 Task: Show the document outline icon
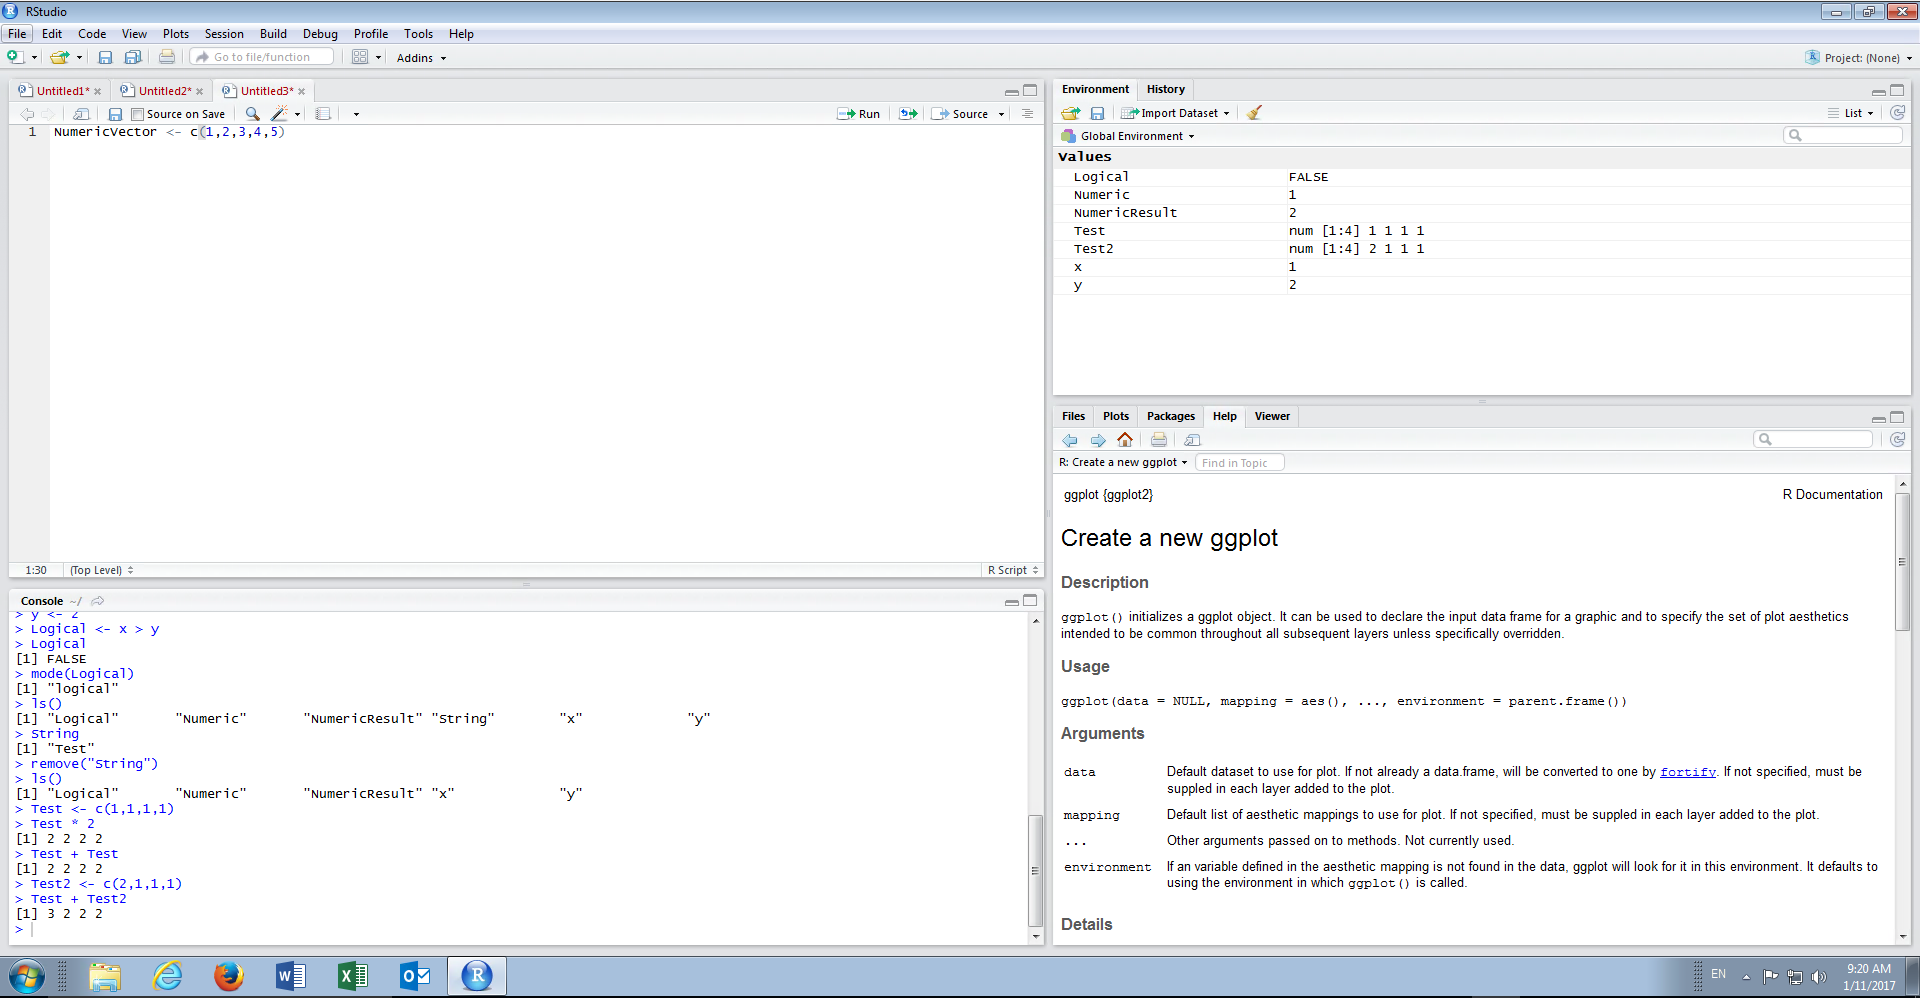click(x=1027, y=114)
